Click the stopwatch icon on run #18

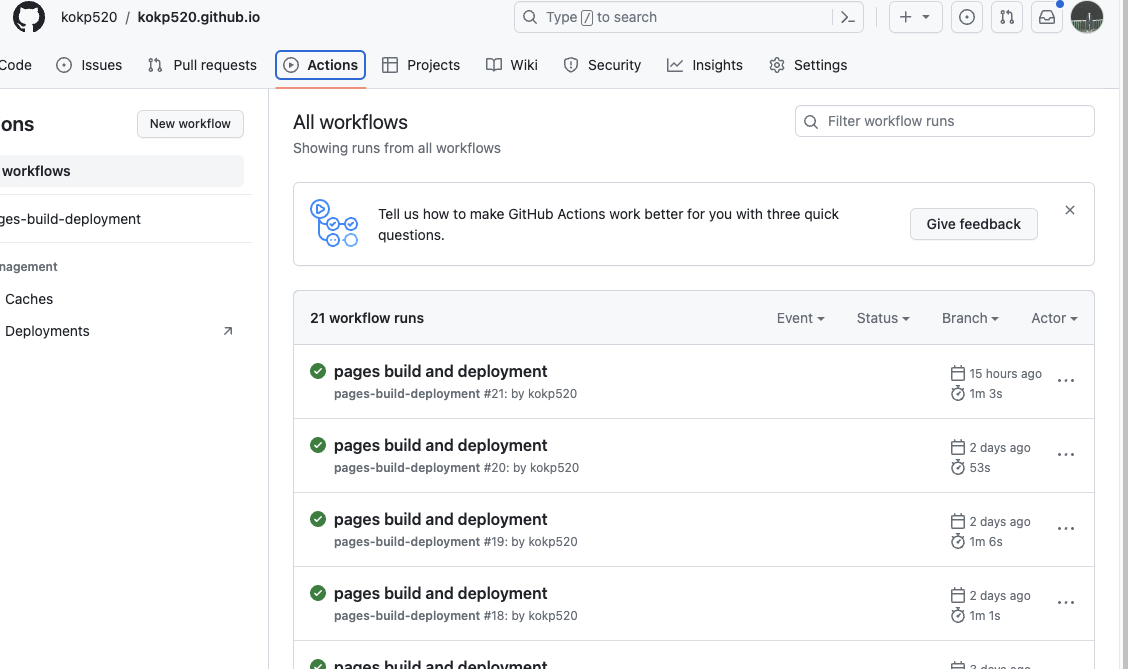tap(958, 616)
